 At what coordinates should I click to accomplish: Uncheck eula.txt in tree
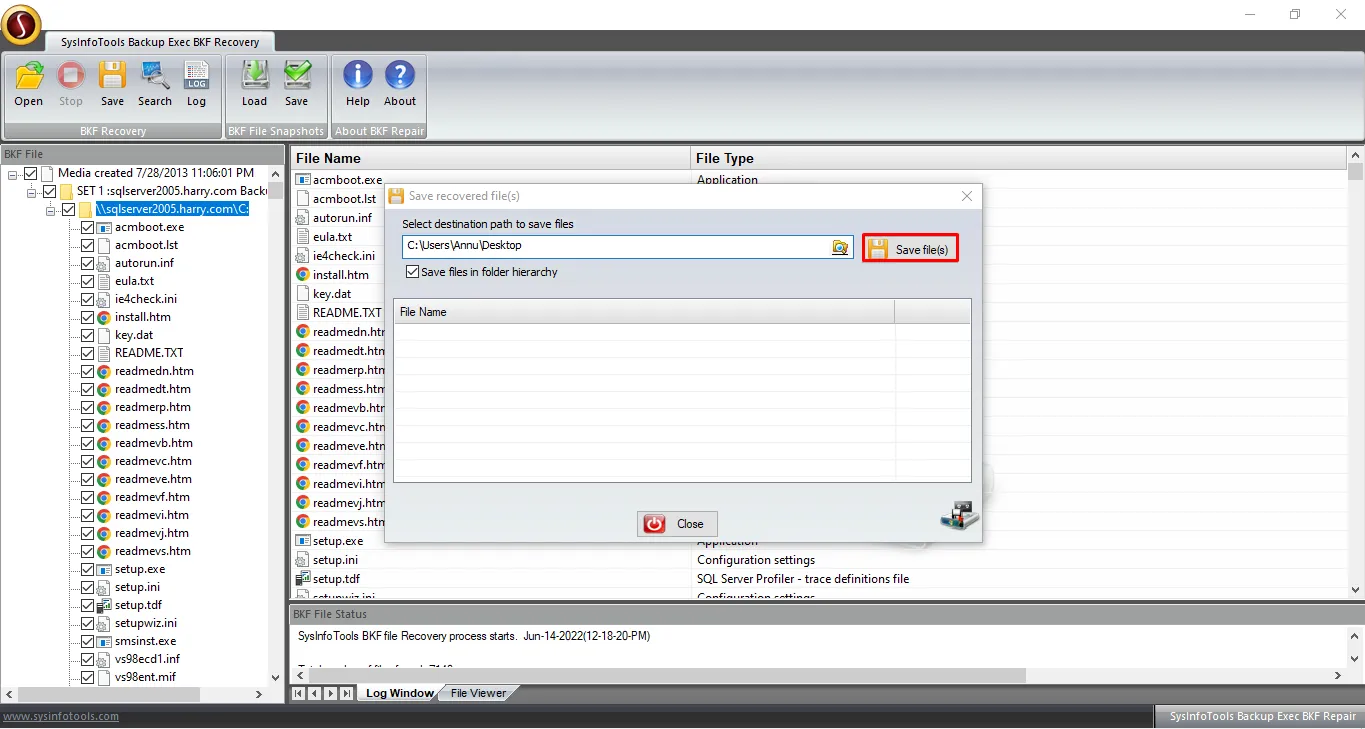[87, 281]
